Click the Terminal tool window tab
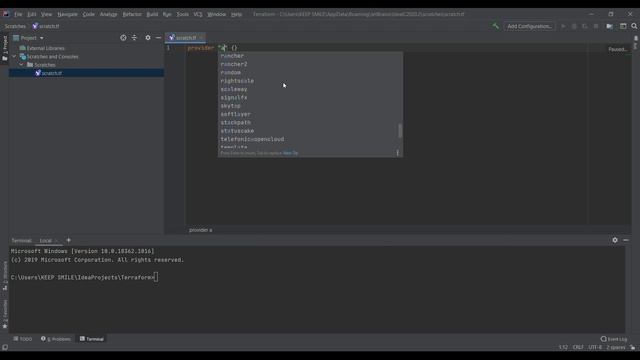 (92, 339)
